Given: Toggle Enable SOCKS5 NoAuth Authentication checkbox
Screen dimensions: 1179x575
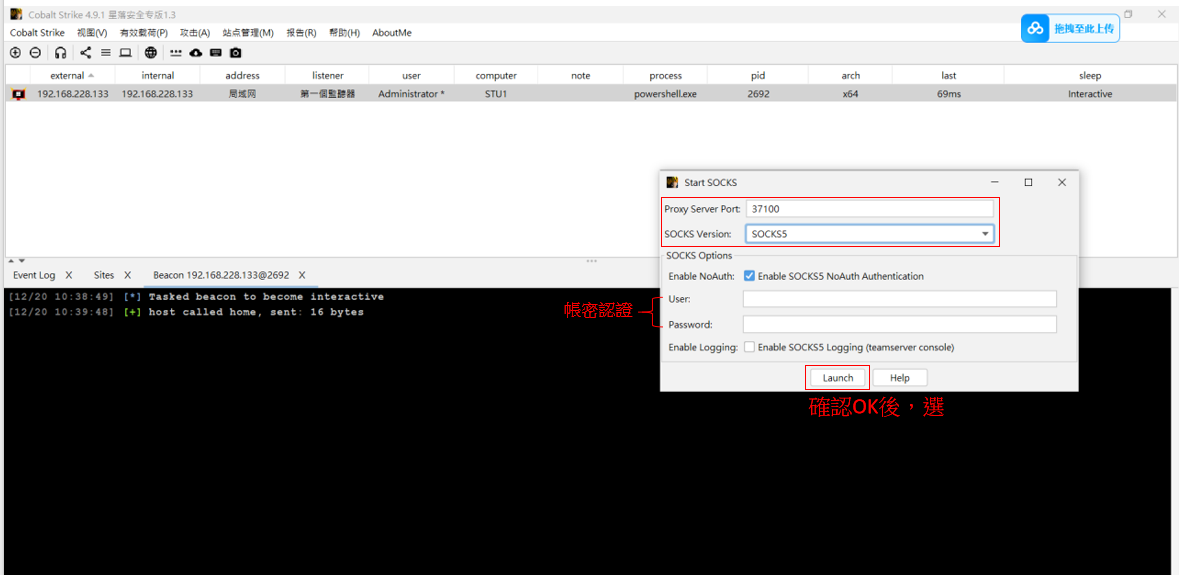Looking at the screenshot, I should [x=749, y=276].
